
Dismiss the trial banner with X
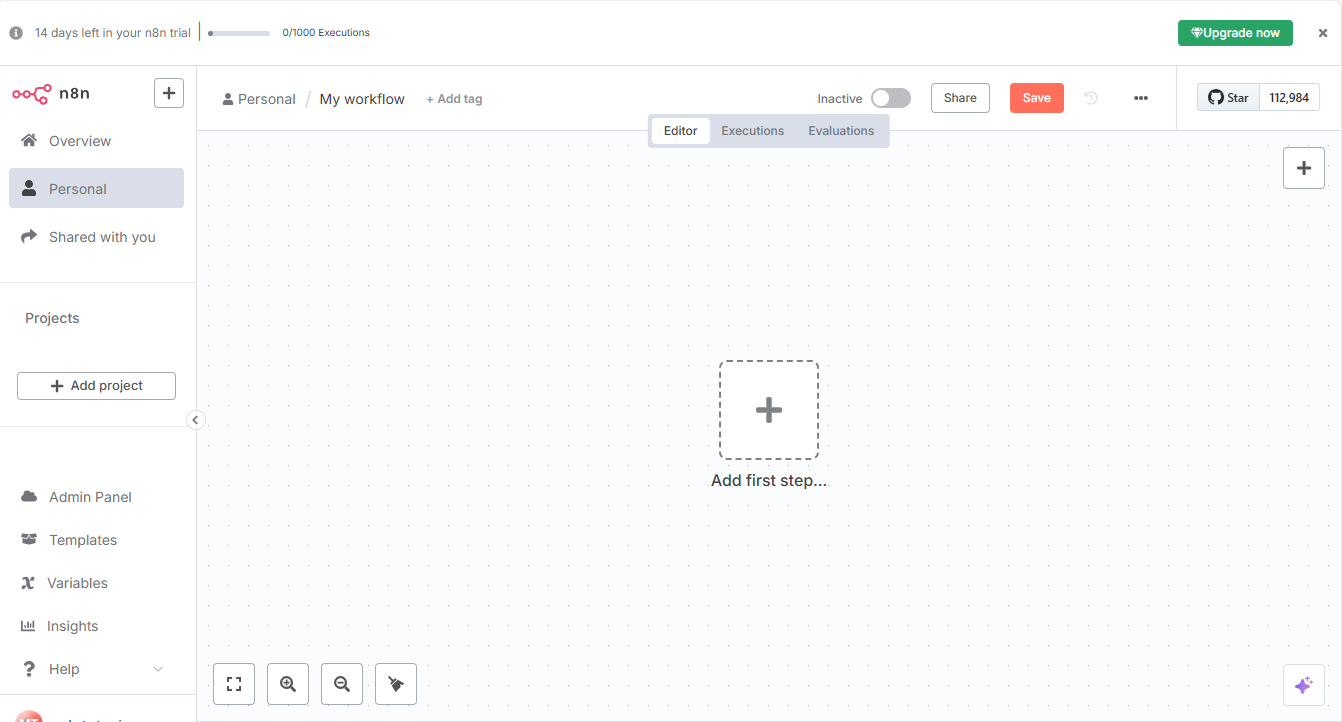1323,33
